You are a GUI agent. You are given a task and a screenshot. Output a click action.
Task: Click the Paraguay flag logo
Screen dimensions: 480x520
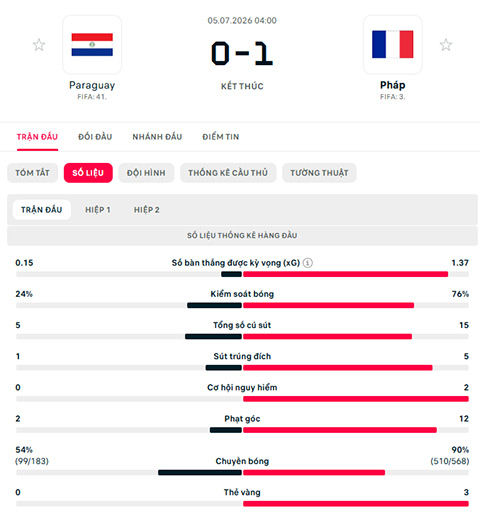point(92,44)
